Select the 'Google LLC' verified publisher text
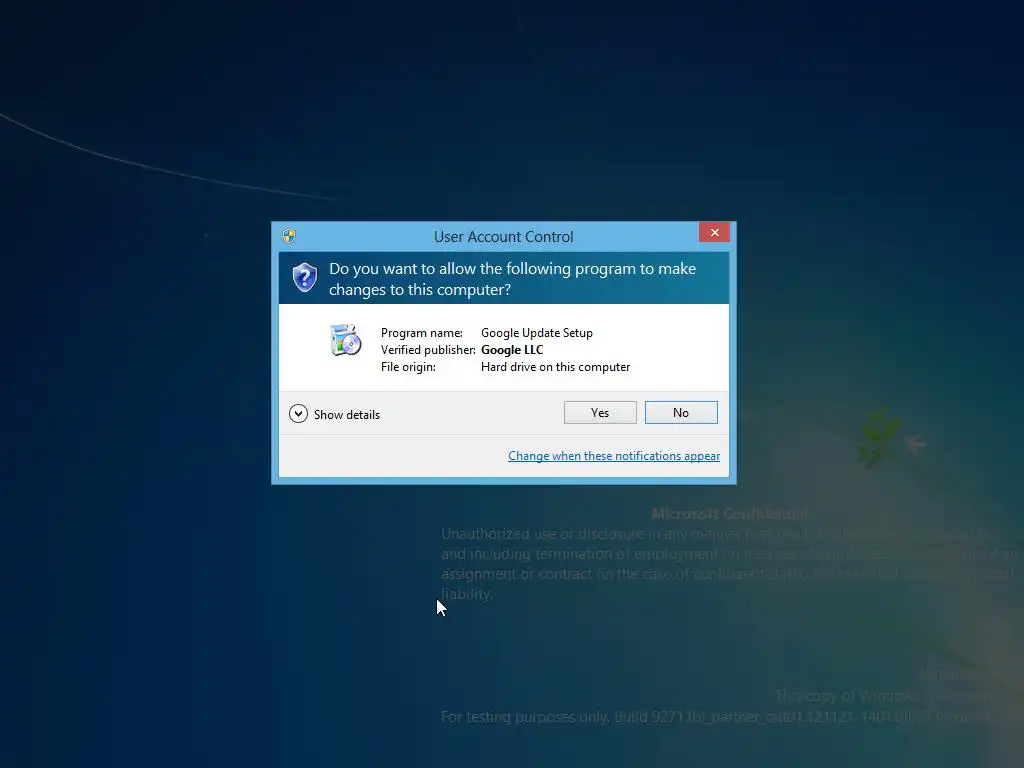 pyautogui.click(x=512, y=350)
